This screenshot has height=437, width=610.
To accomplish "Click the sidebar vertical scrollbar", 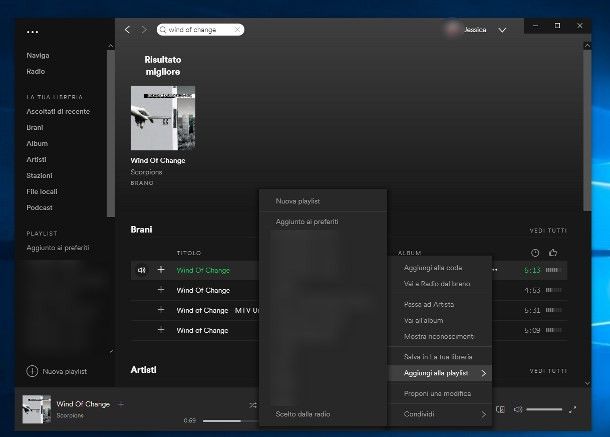I will 111,132.
